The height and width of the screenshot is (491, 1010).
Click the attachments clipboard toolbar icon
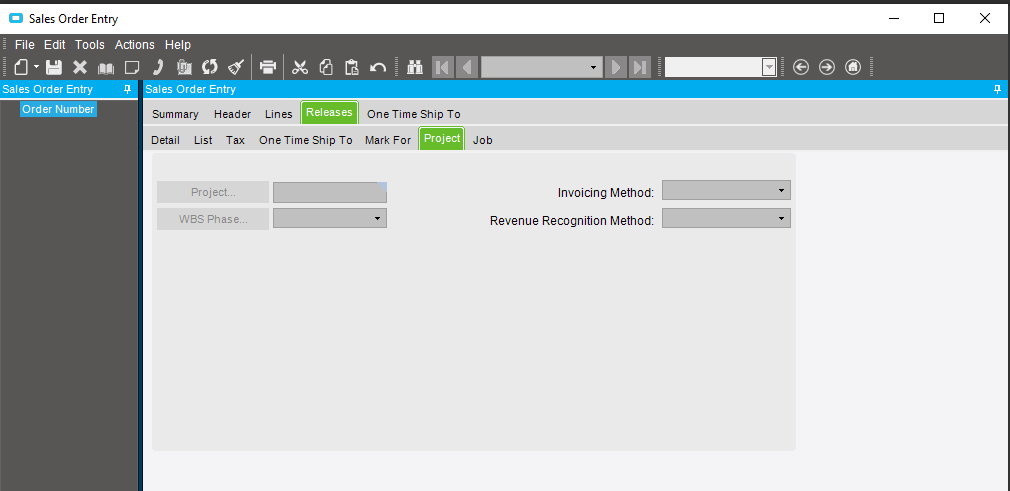click(184, 67)
